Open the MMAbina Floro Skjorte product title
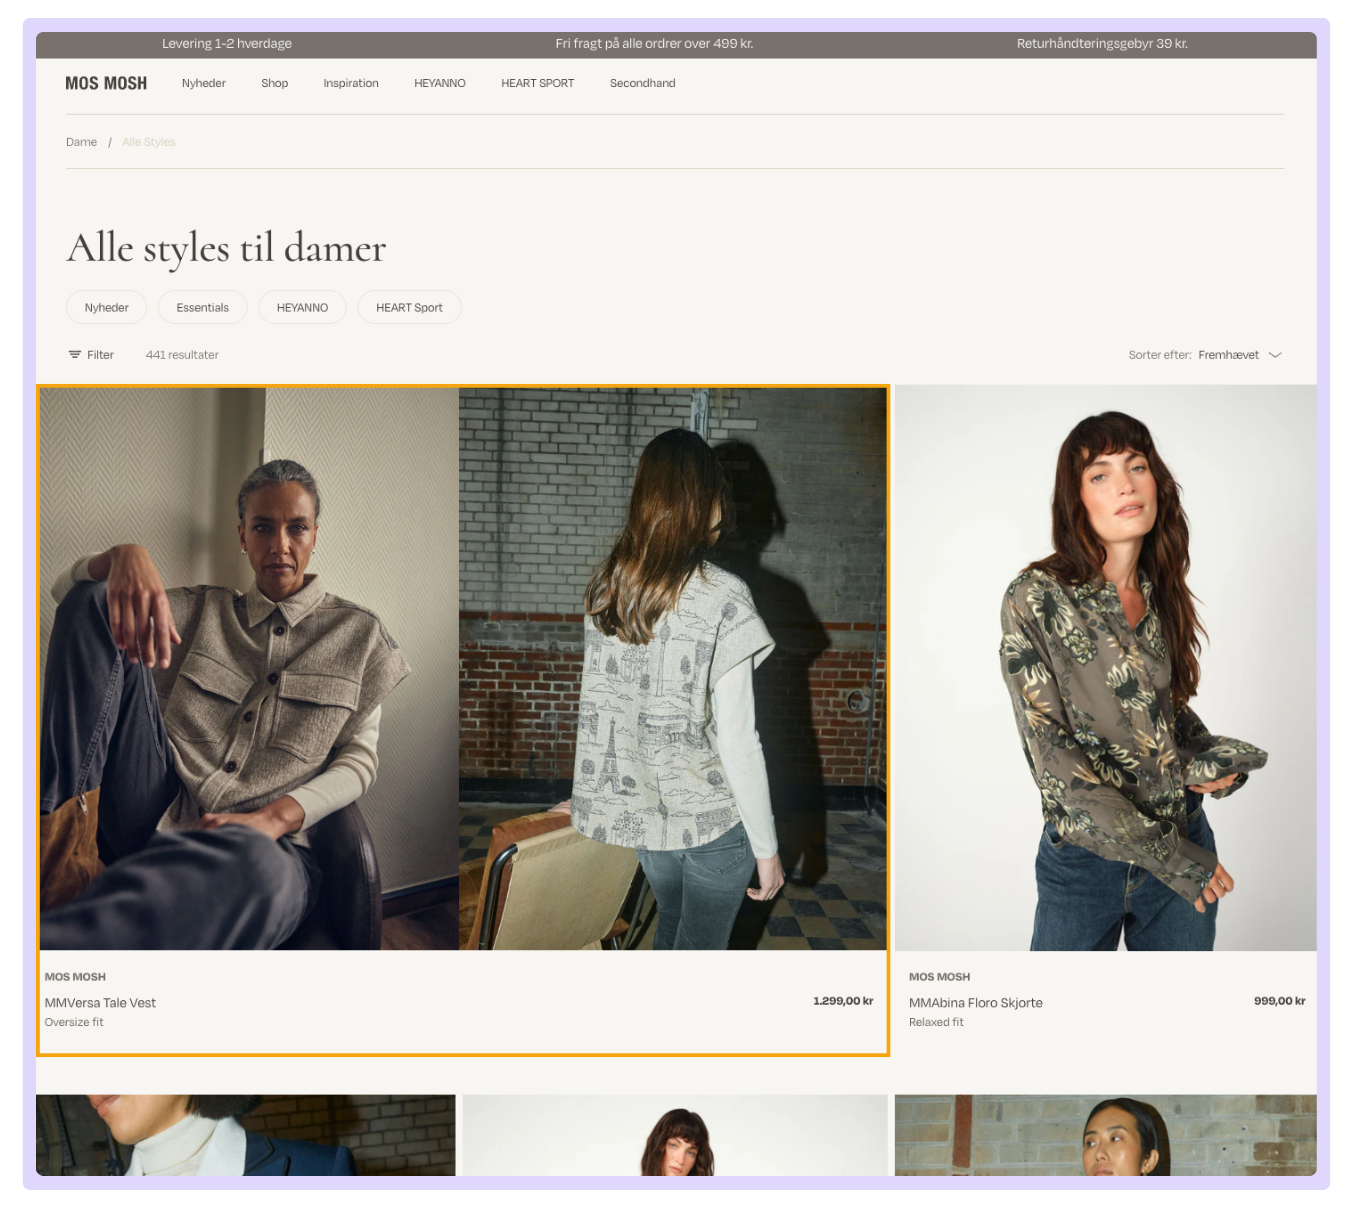Image resolution: width=1353 pixels, height=1208 pixels. 975,1003
